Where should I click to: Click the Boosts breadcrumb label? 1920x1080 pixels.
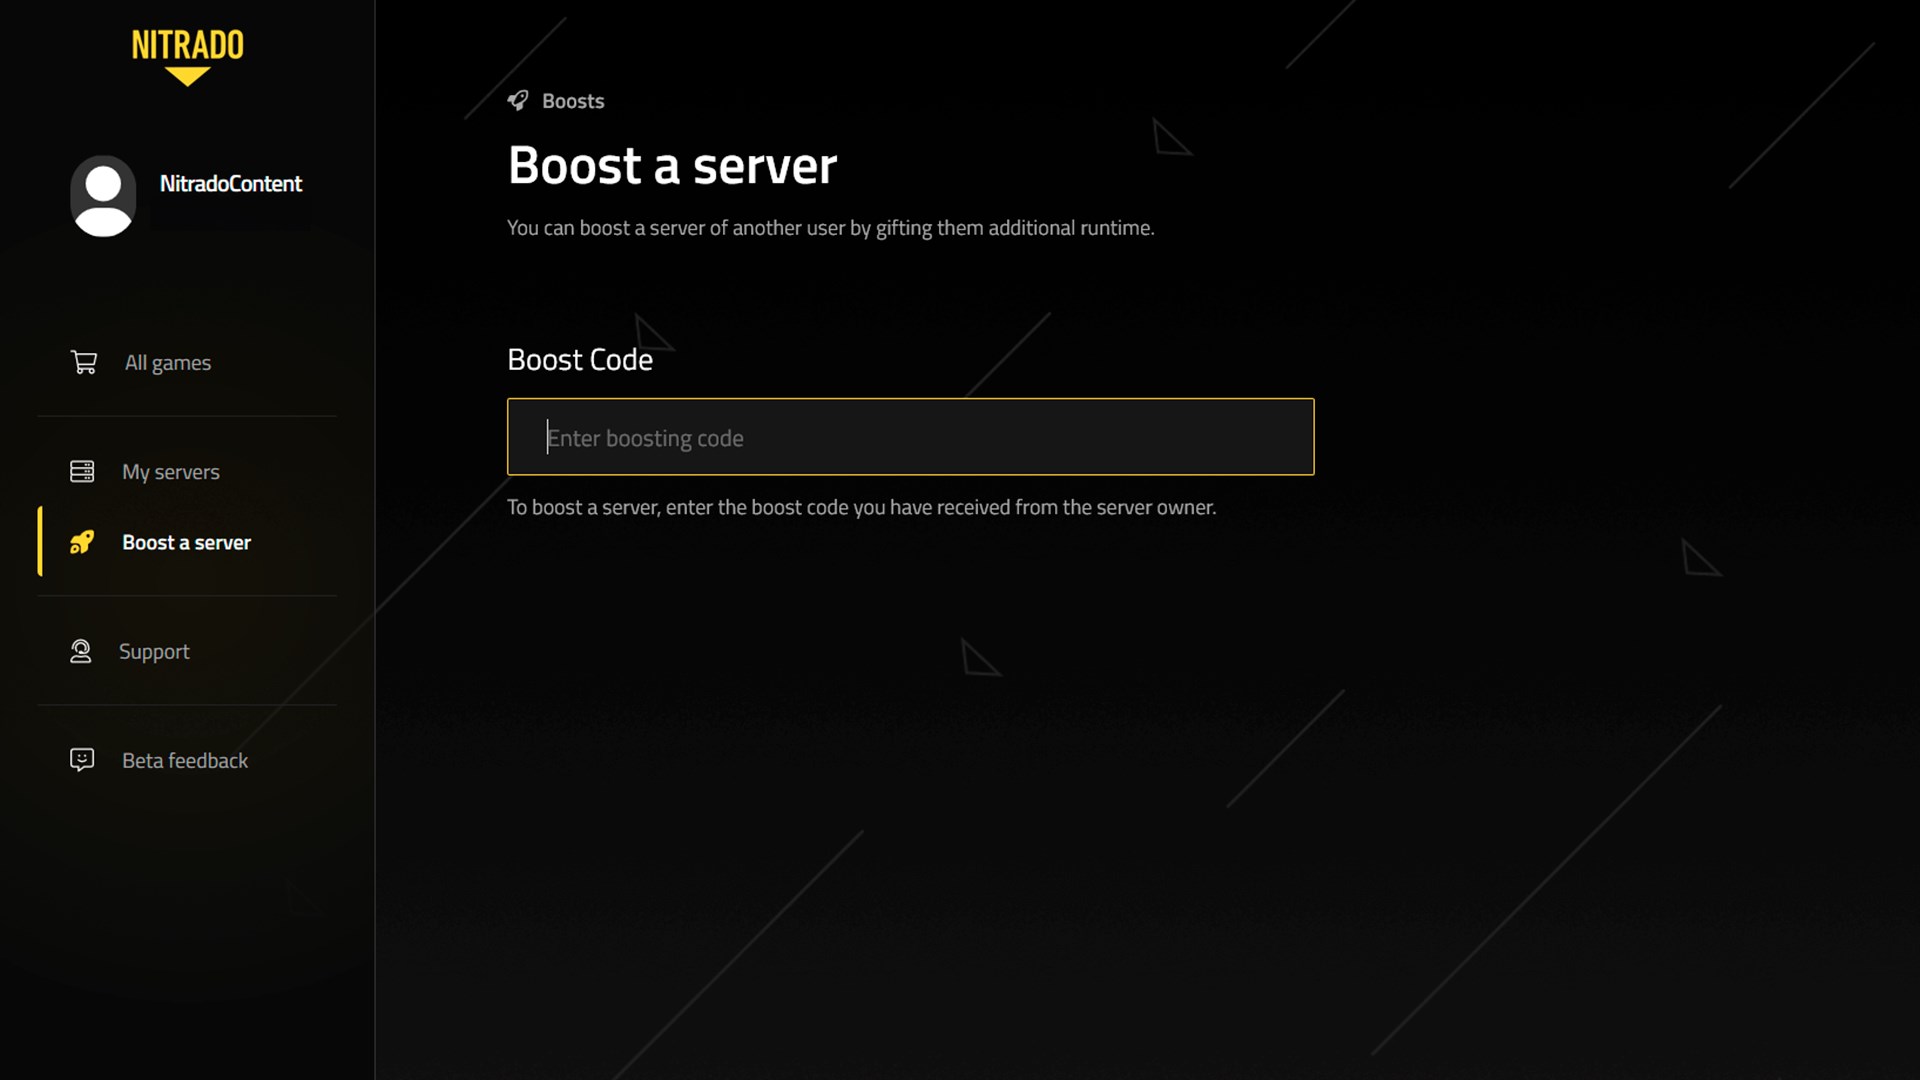[x=573, y=100]
